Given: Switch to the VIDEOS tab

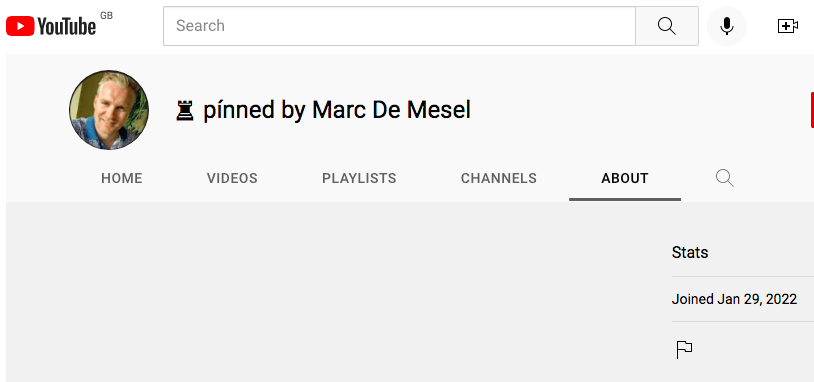Looking at the screenshot, I should click(x=232, y=179).
